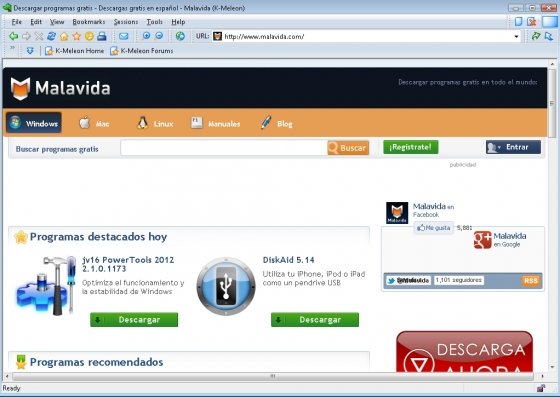Expand hidden toolbar chevron », left
Screen dimensions: 560x397
12,48
